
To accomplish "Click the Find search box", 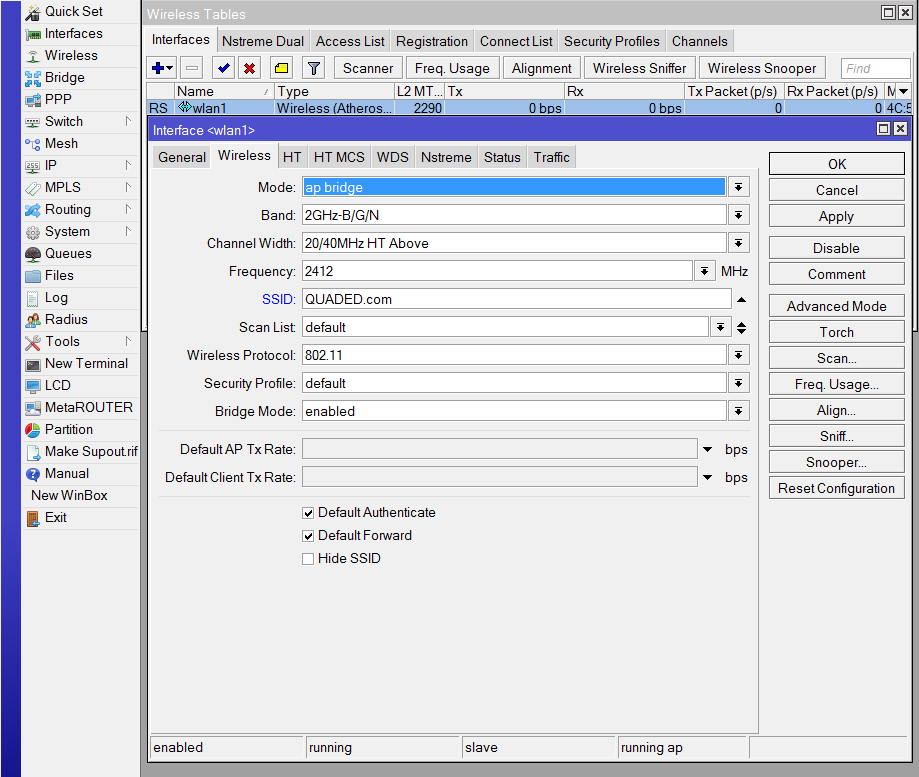I will click(875, 69).
